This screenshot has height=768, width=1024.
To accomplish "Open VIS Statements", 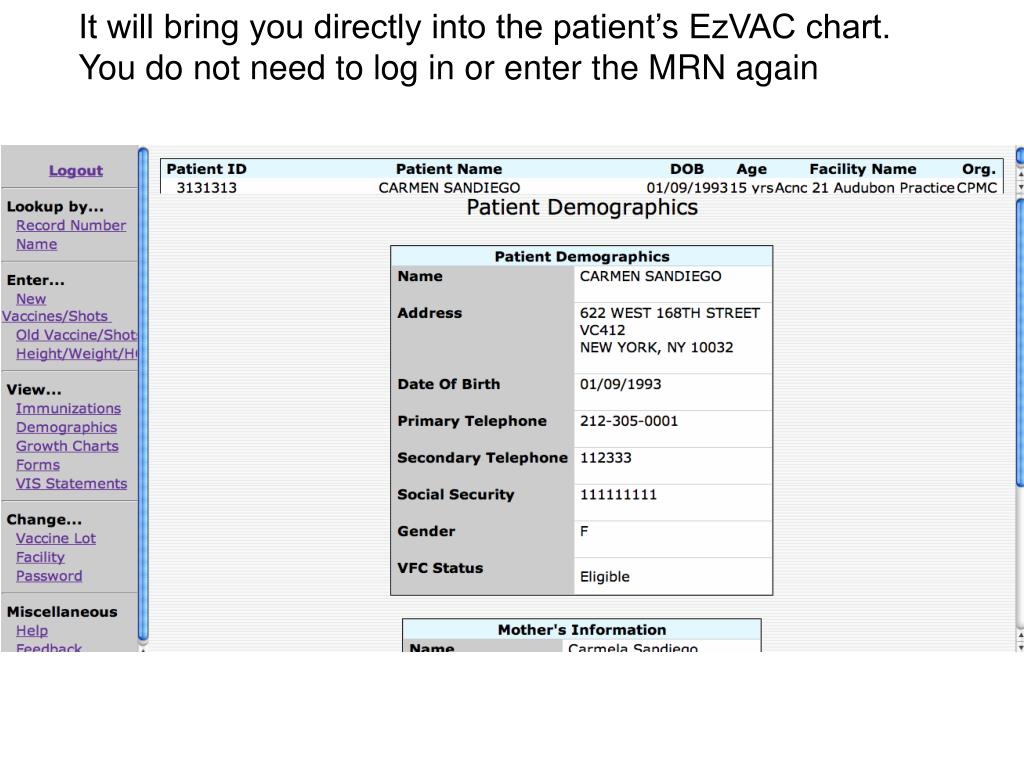I will click(x=71, y=484).
